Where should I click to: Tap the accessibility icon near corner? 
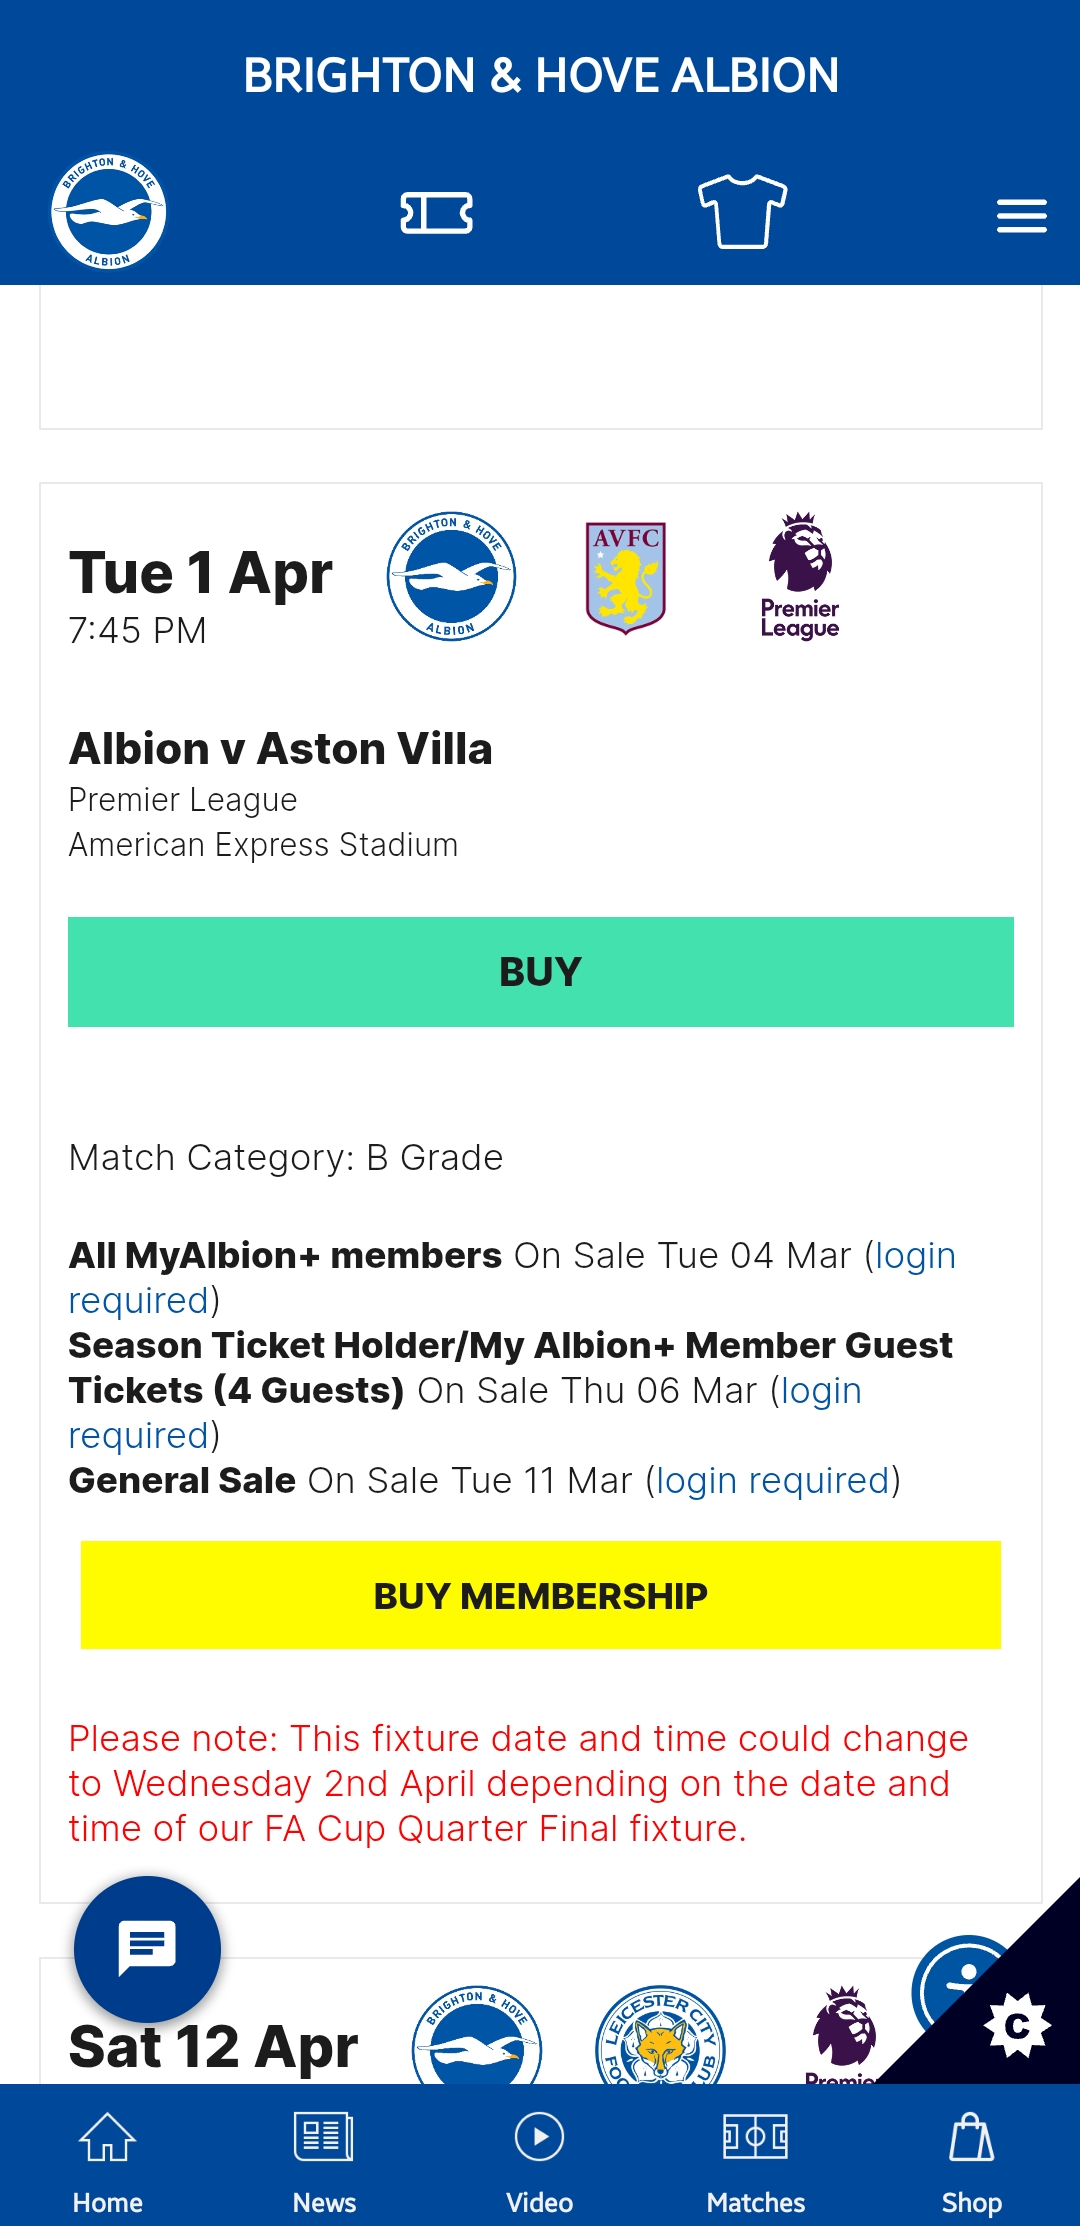962,1990
